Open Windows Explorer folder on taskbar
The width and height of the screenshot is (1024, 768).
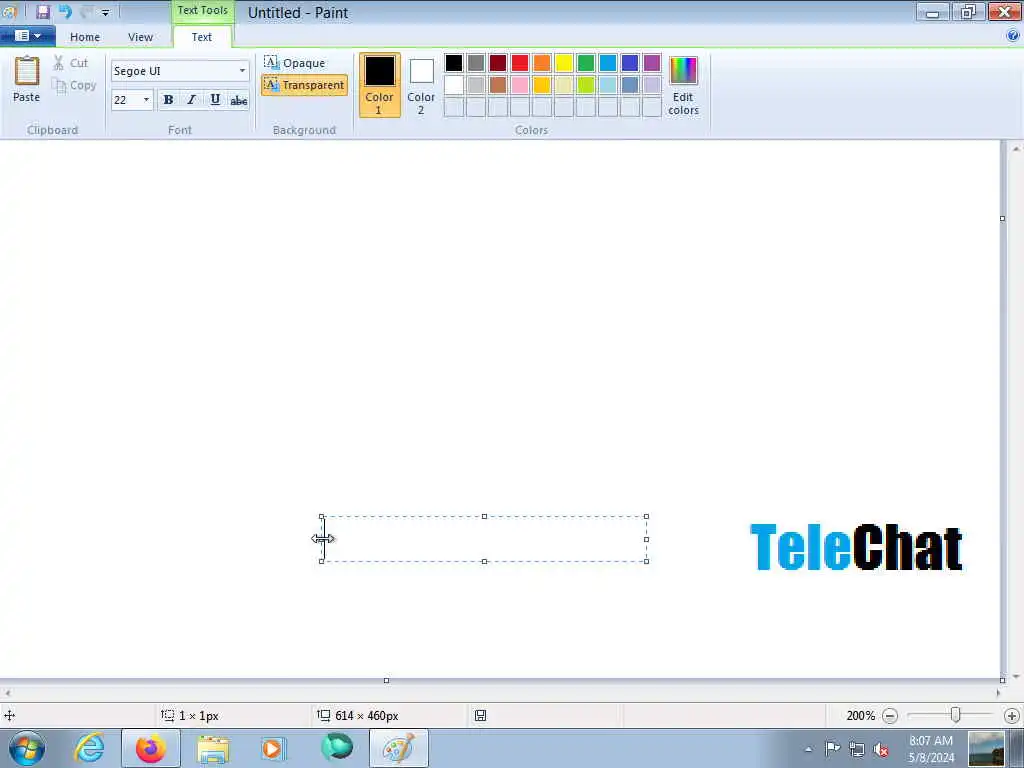pyautogui.click(x=213, y=748)
